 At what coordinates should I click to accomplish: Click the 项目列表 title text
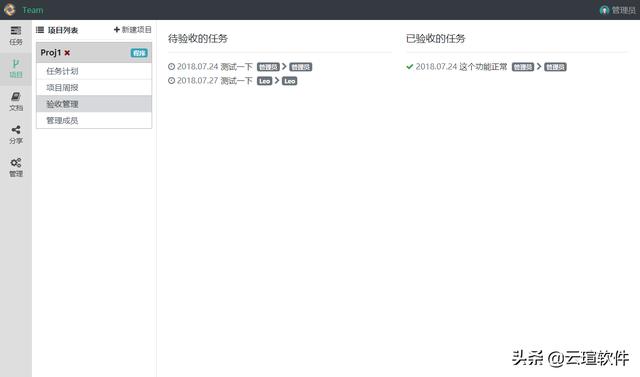(x=63, y=30)
